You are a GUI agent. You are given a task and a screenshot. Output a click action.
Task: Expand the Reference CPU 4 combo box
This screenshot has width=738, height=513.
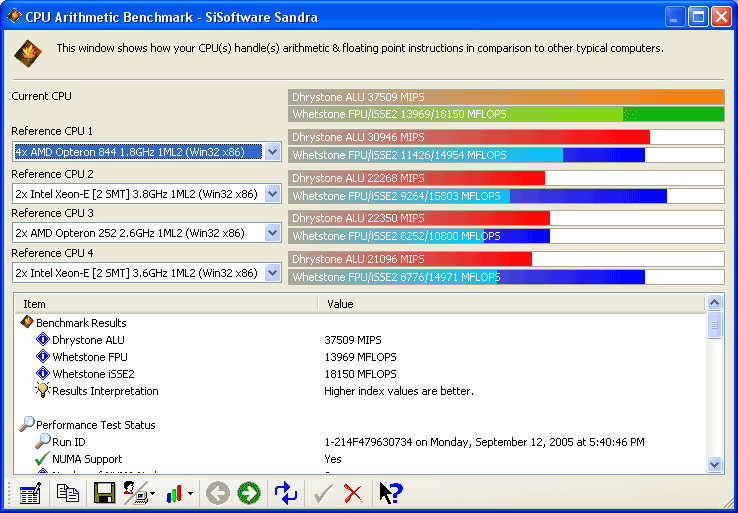coord(272,273)
